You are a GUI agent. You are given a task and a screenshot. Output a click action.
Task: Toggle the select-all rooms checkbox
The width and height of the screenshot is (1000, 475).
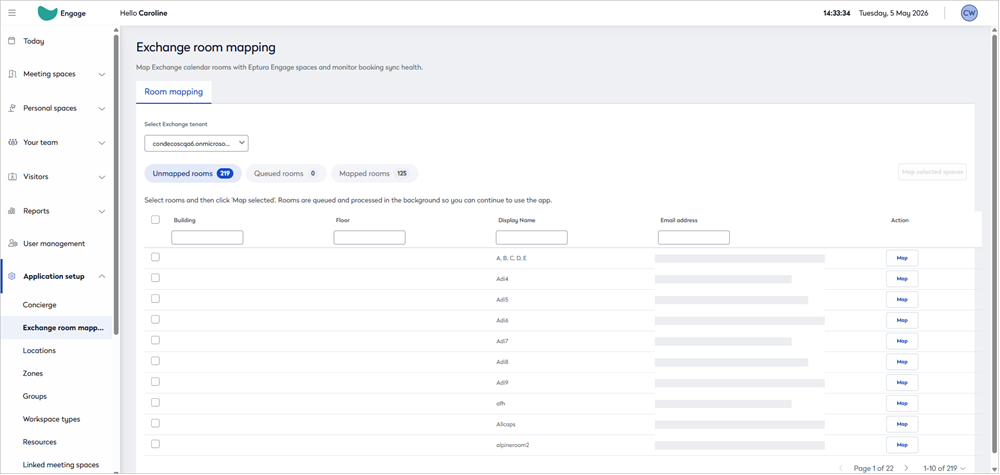[156, 219]
